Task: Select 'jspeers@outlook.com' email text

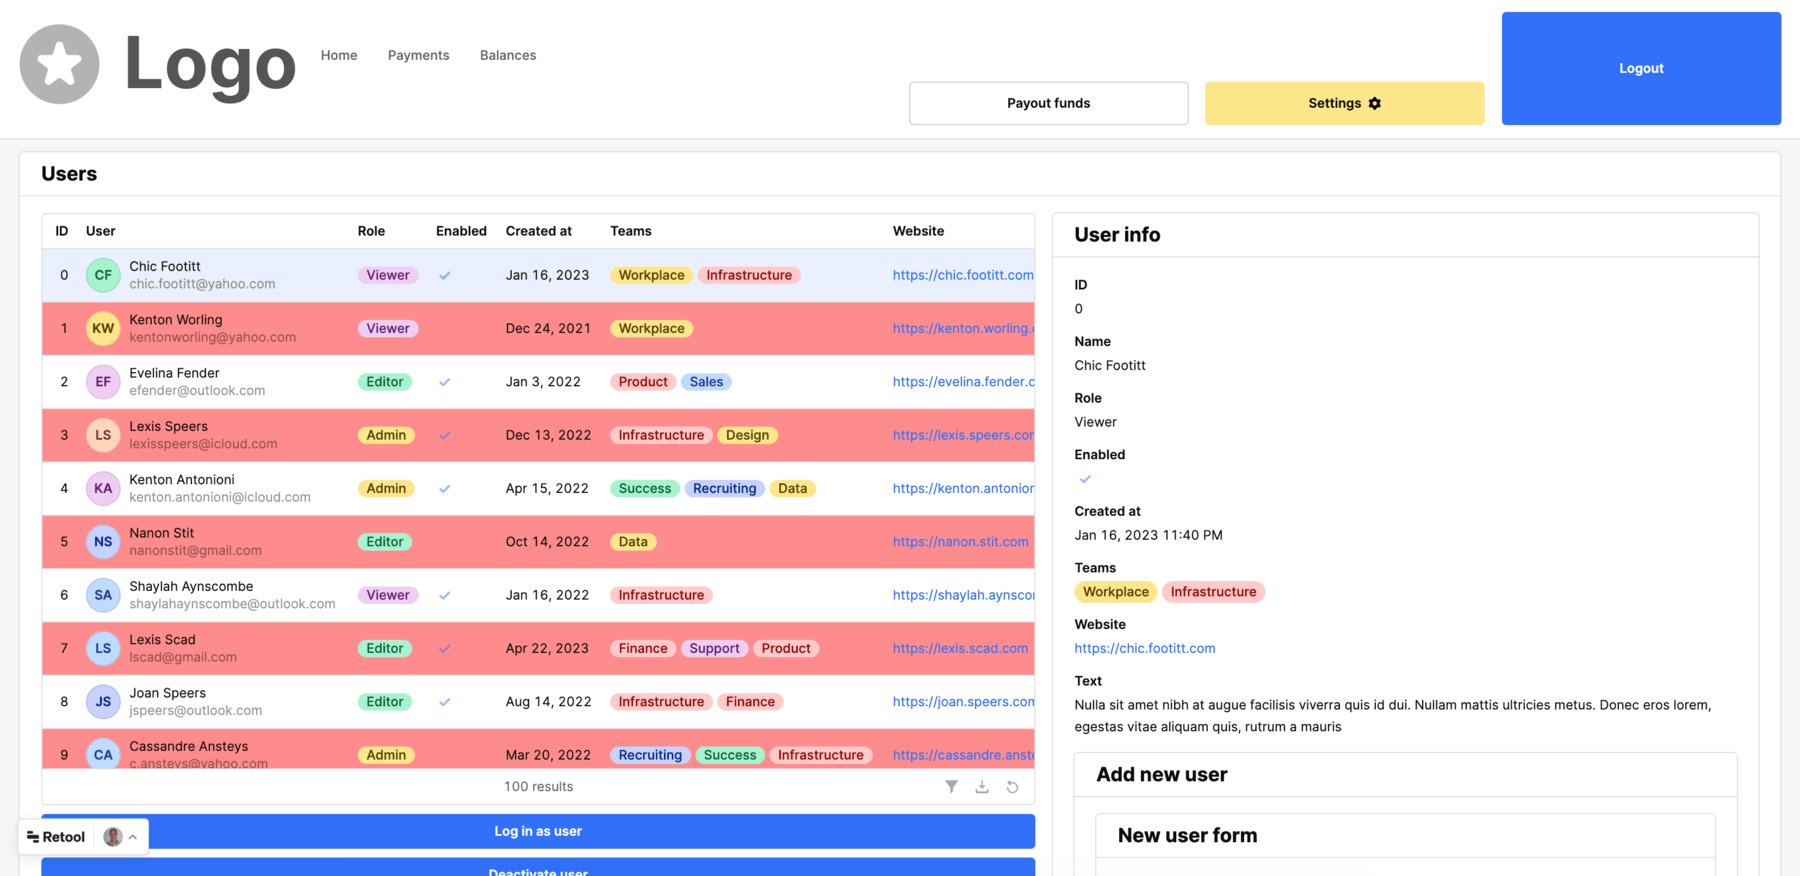Action: [196, 711]
